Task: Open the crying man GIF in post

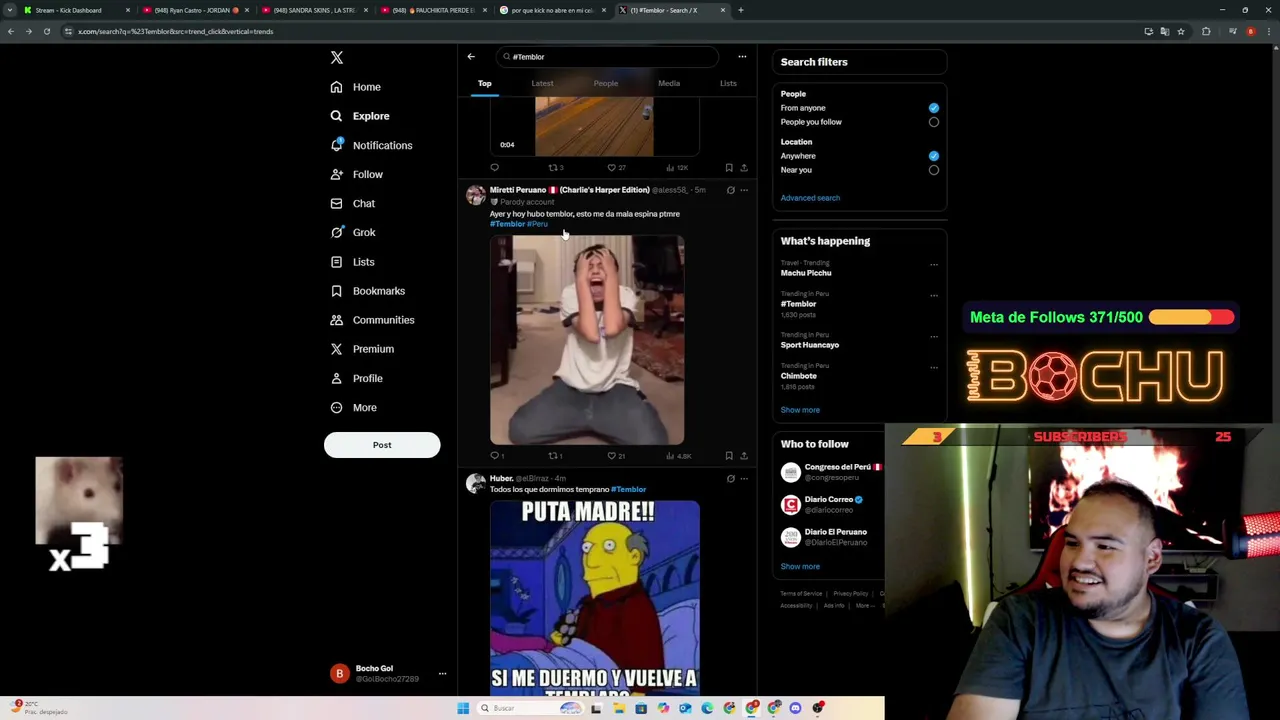Action: click(587, 340)
